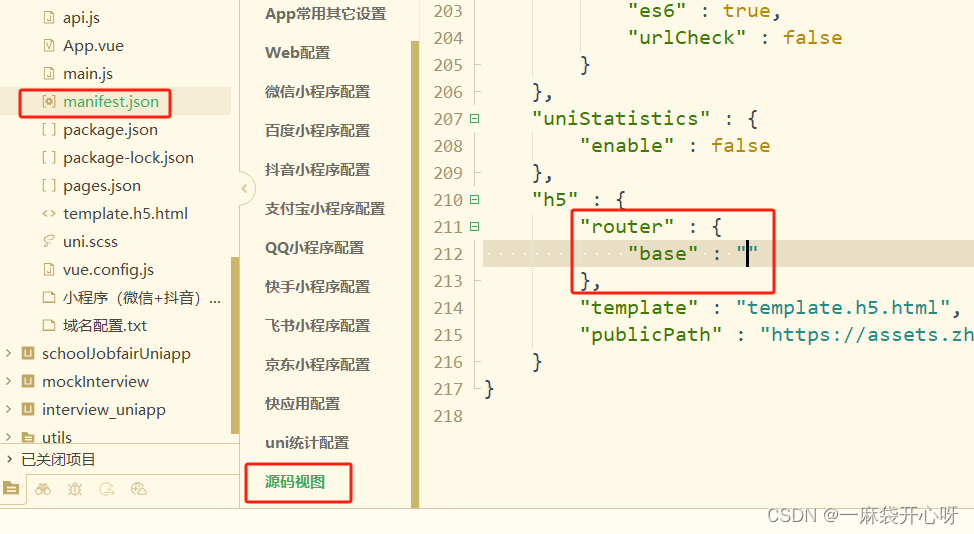Click the package-lock.json bracket icon
This screenshot has width=974, height=534.
tap(48, 157)
